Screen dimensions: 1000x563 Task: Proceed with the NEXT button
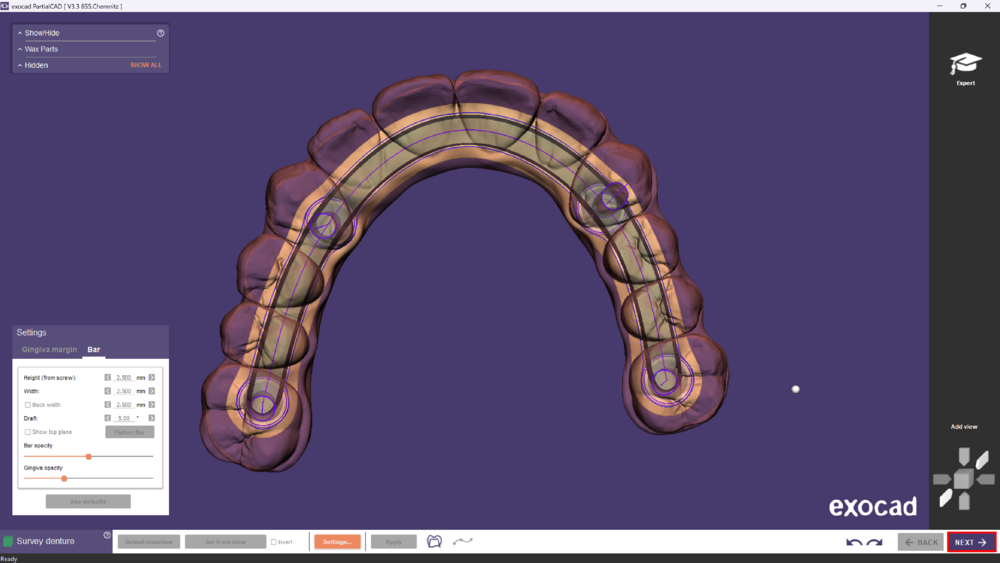pos(971,542)
